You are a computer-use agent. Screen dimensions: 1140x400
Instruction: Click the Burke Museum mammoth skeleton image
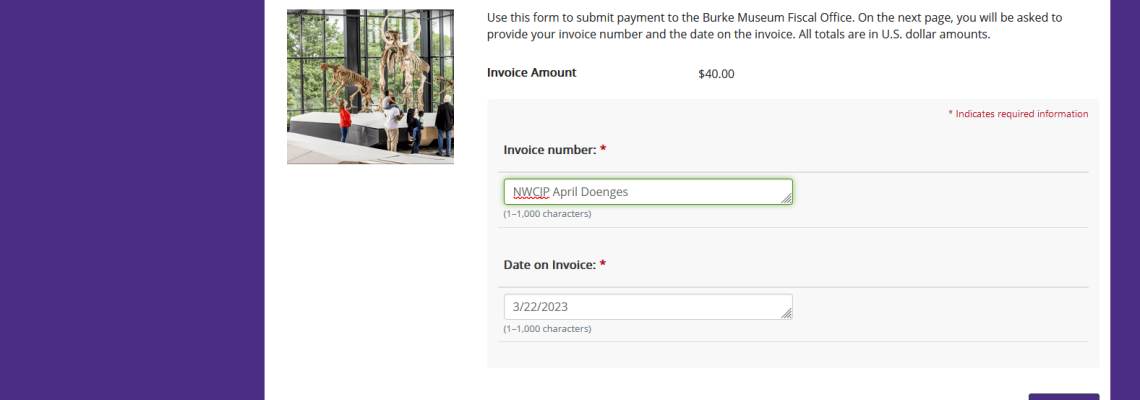(370, 87)
